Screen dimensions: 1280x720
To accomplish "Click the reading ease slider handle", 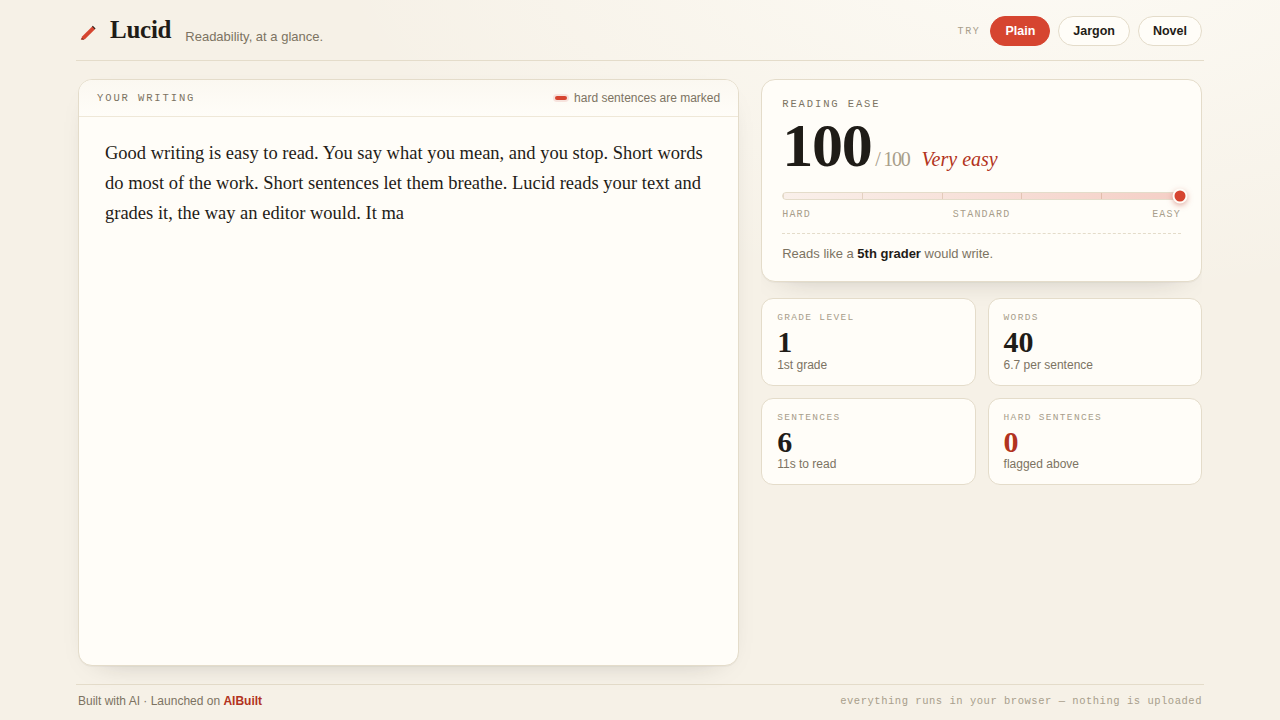I will [1180, 196].
